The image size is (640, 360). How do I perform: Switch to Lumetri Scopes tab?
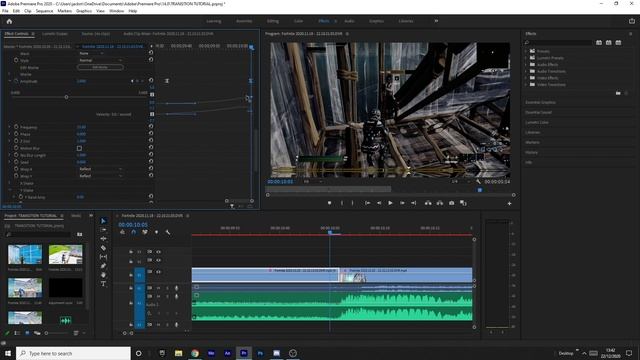[x=55, y=34]
